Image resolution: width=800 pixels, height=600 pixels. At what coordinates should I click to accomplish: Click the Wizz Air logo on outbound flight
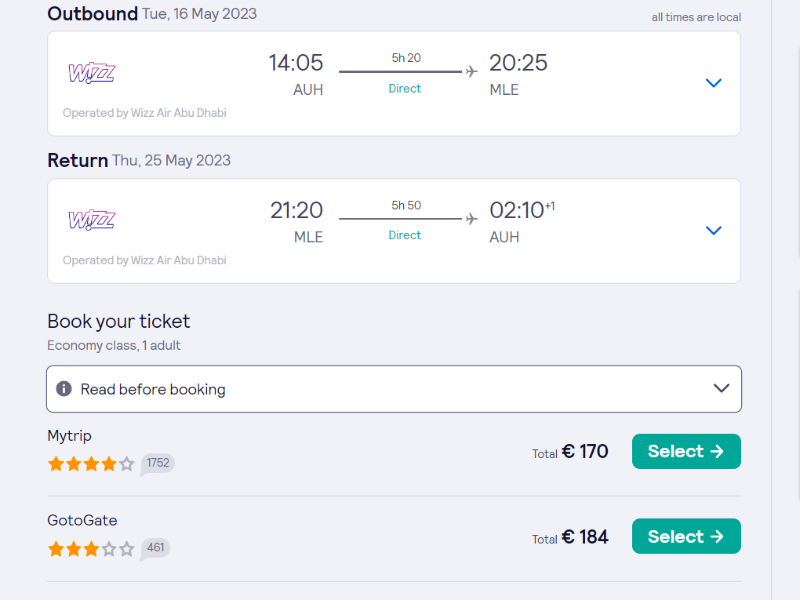point(91,73)
